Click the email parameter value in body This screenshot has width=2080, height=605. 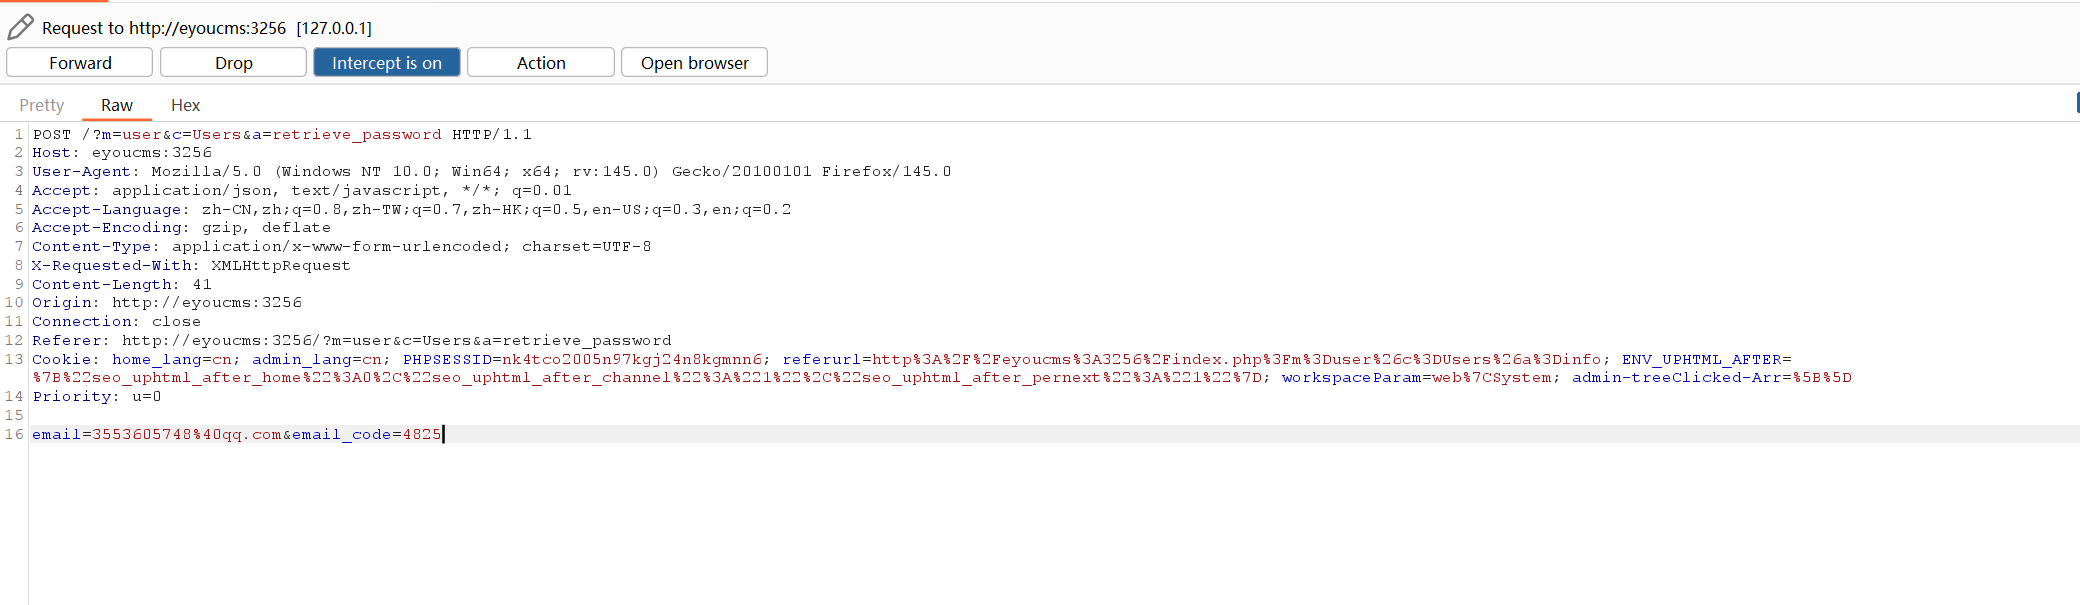187,435
